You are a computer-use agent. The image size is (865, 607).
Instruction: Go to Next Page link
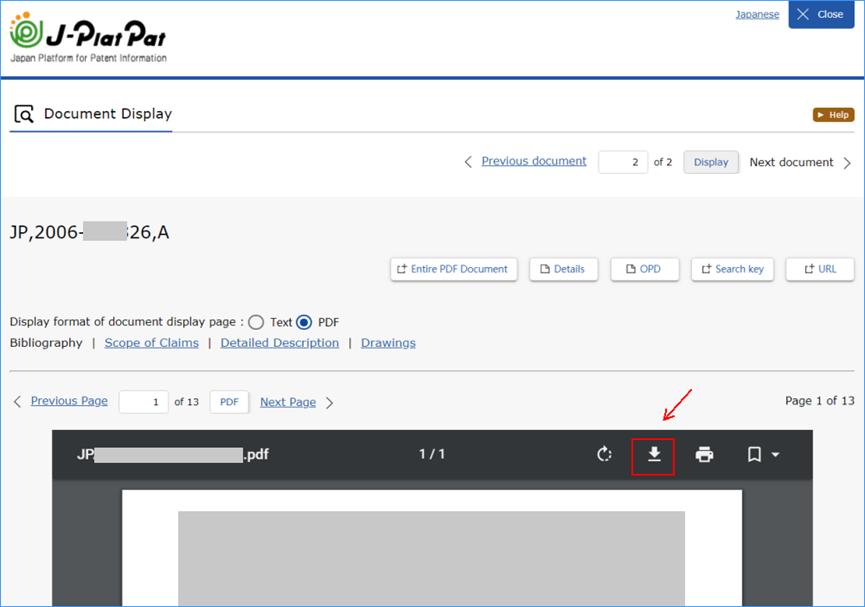tap(288, 402)
